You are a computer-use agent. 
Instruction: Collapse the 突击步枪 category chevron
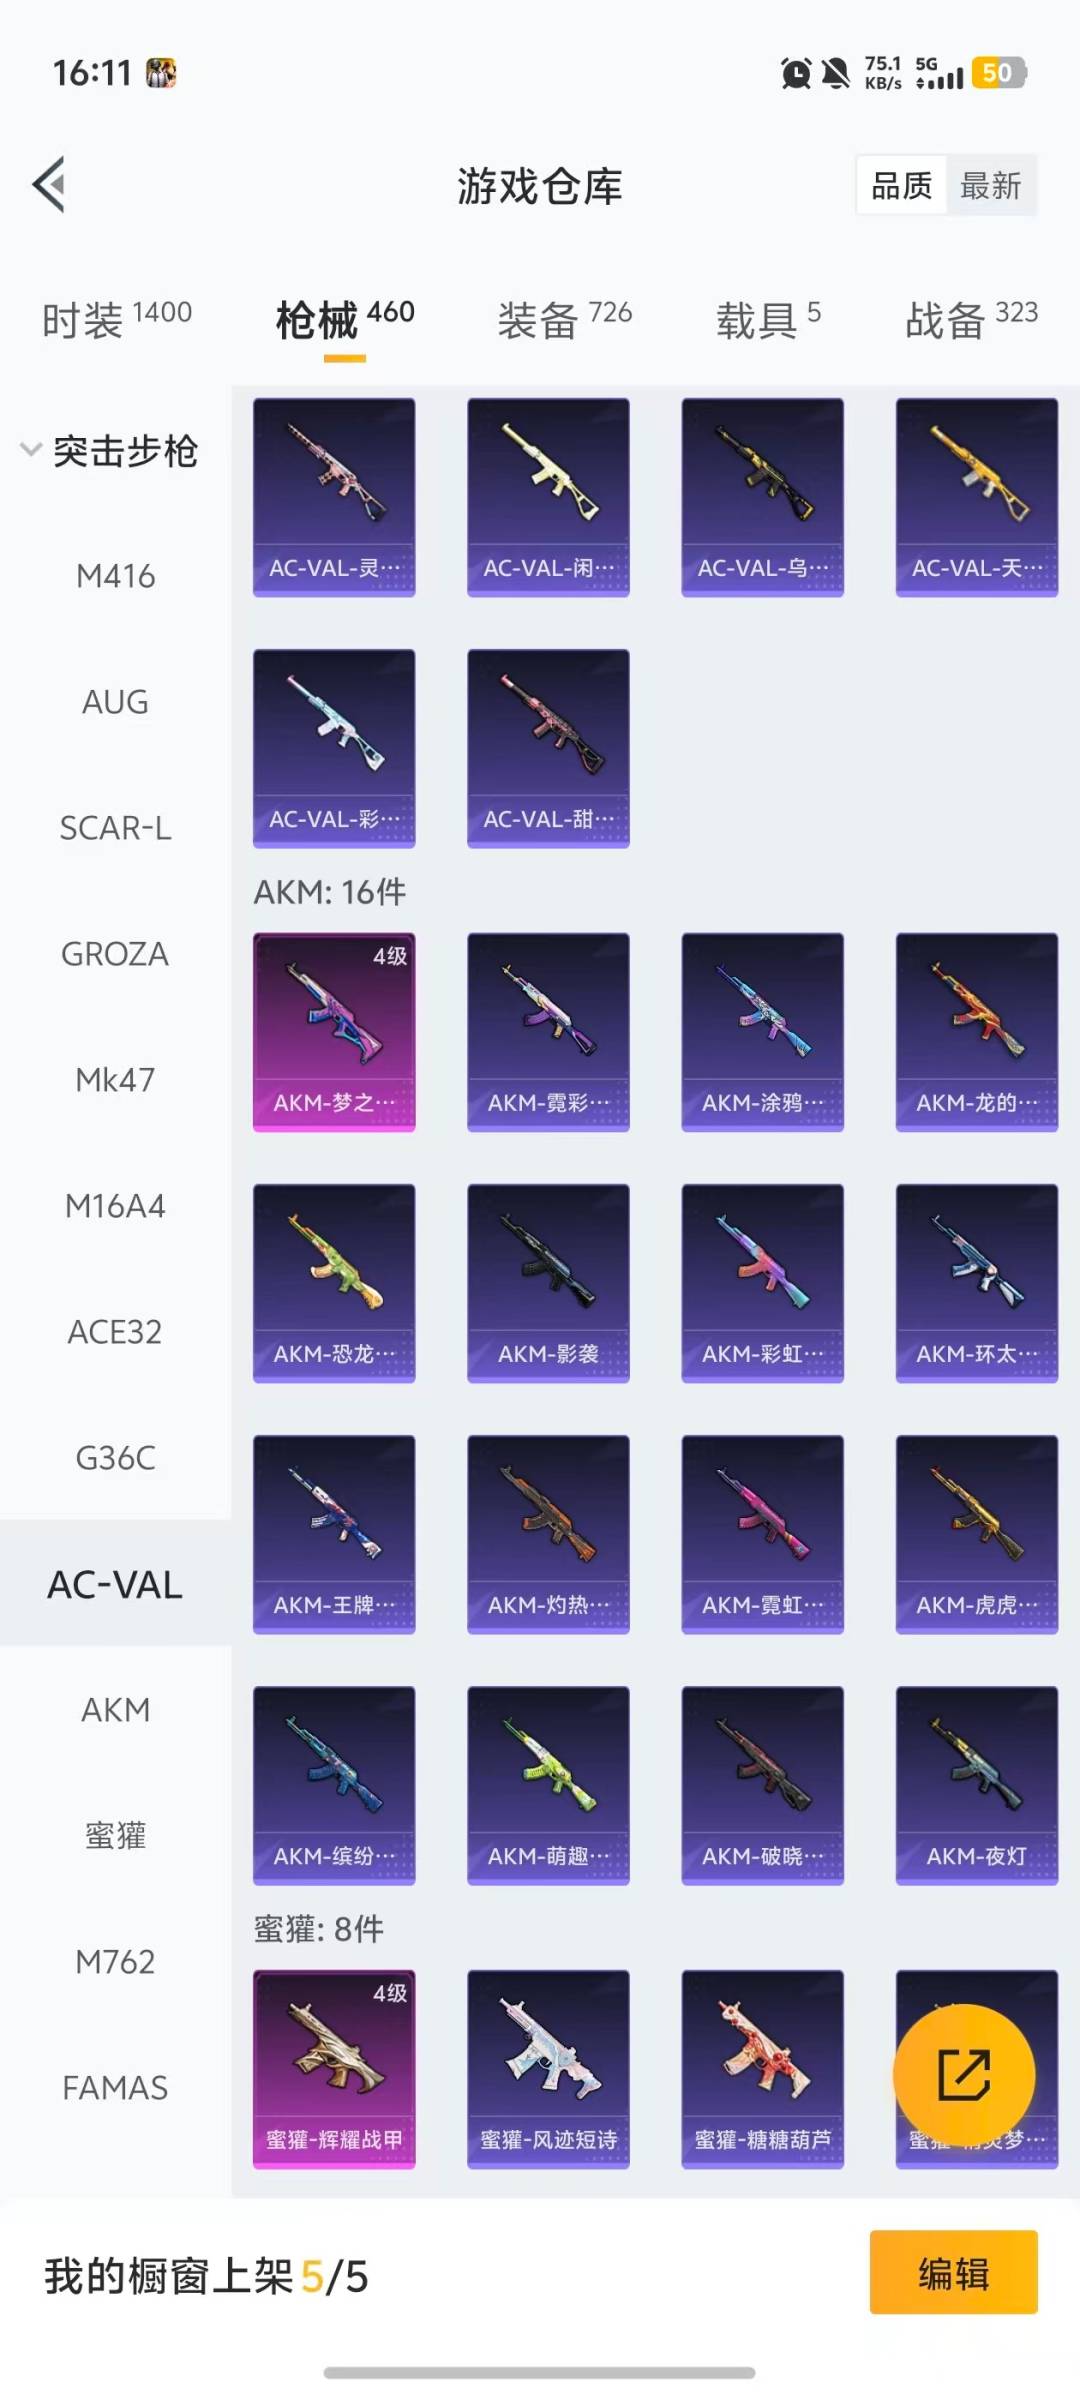coord(31,450)
